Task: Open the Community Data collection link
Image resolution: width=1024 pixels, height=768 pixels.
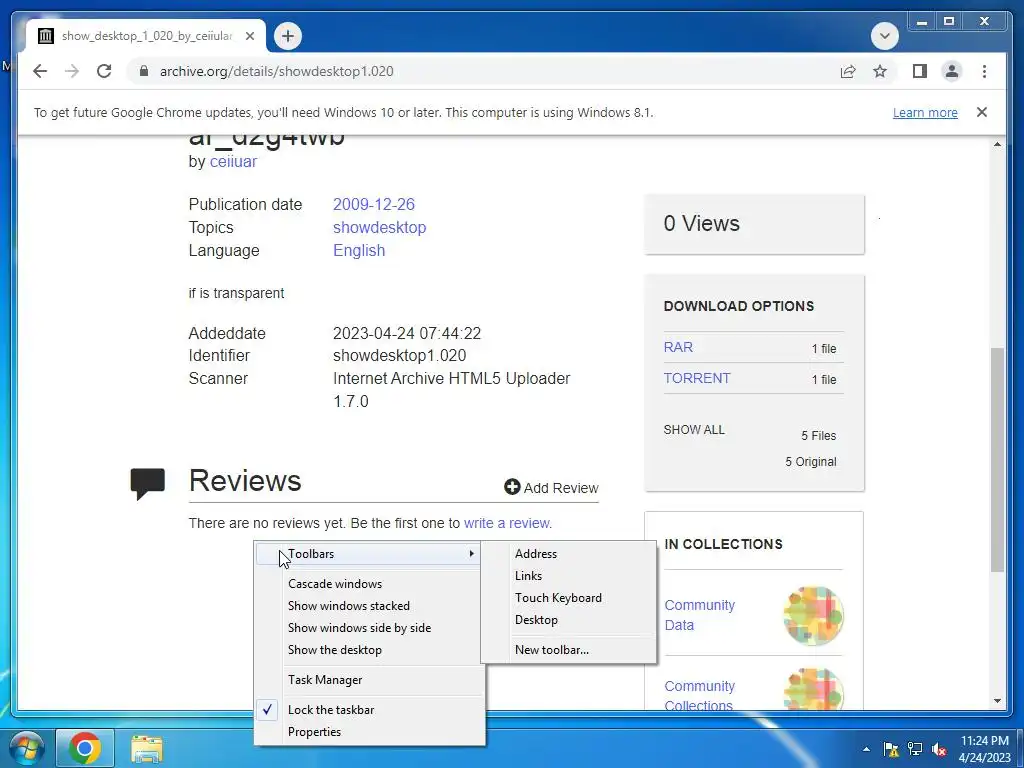Action: pos(699,615)
